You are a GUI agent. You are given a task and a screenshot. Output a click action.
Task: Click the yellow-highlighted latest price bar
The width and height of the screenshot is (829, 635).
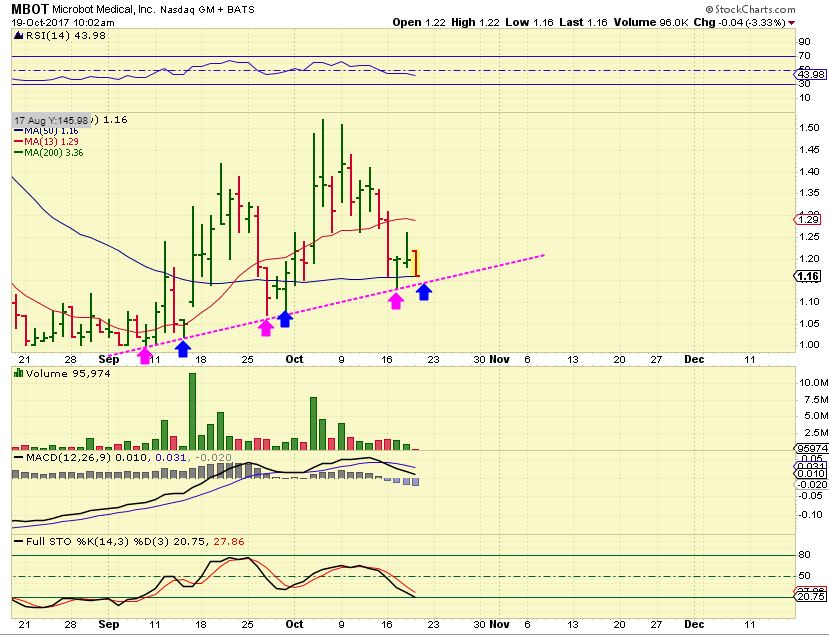coord(416,263)
